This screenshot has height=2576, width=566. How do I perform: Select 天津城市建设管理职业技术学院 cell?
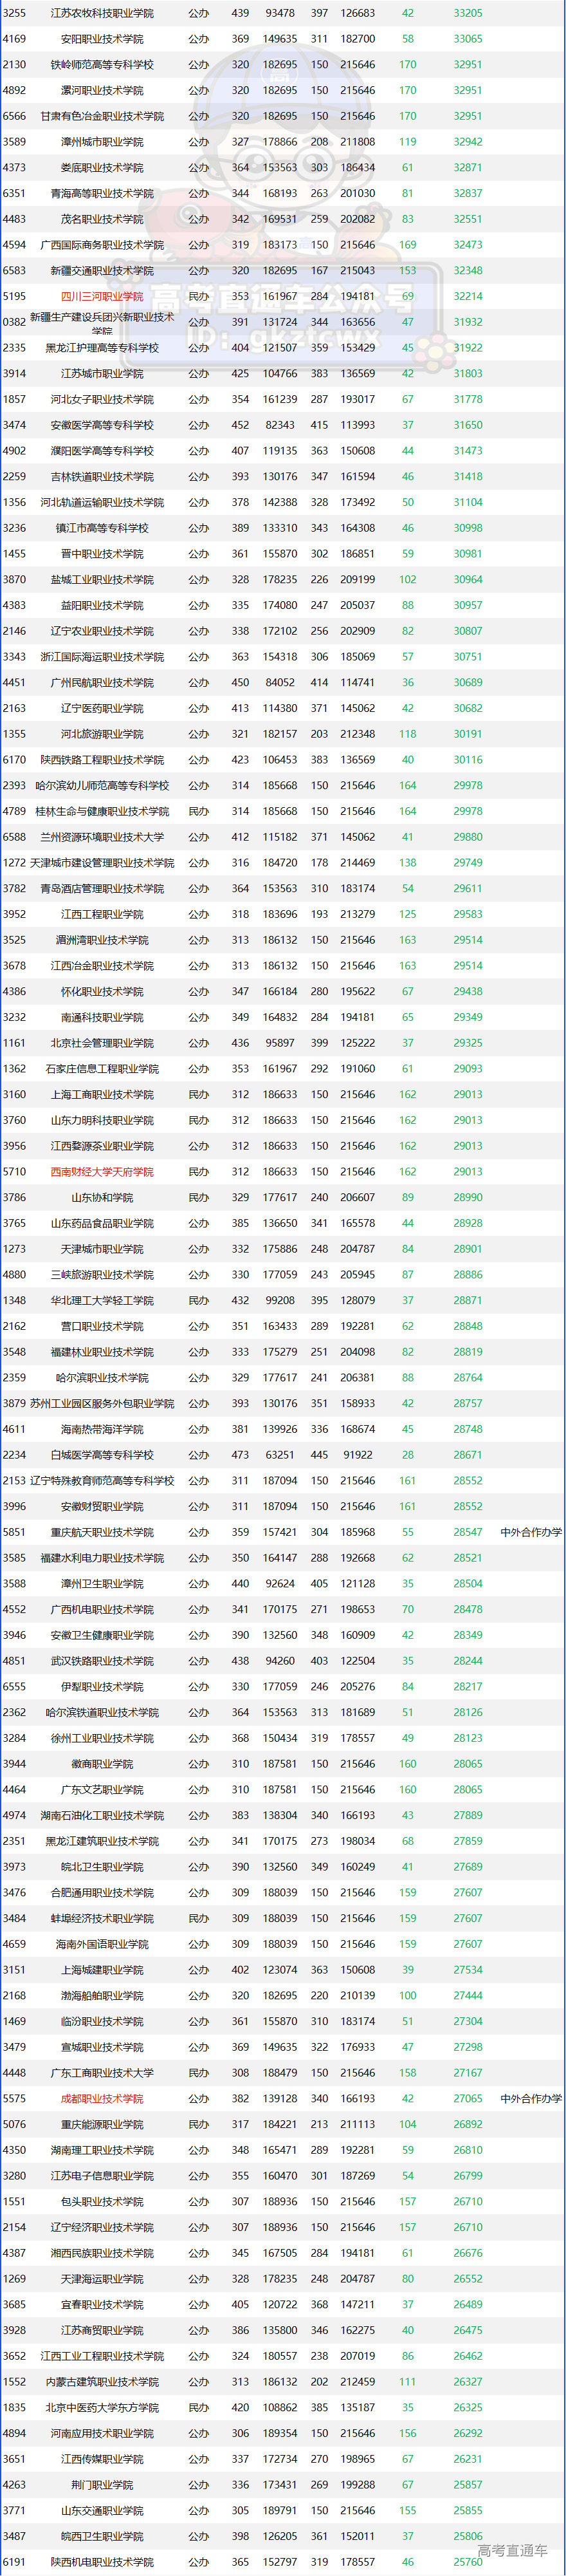click(102, 863)
